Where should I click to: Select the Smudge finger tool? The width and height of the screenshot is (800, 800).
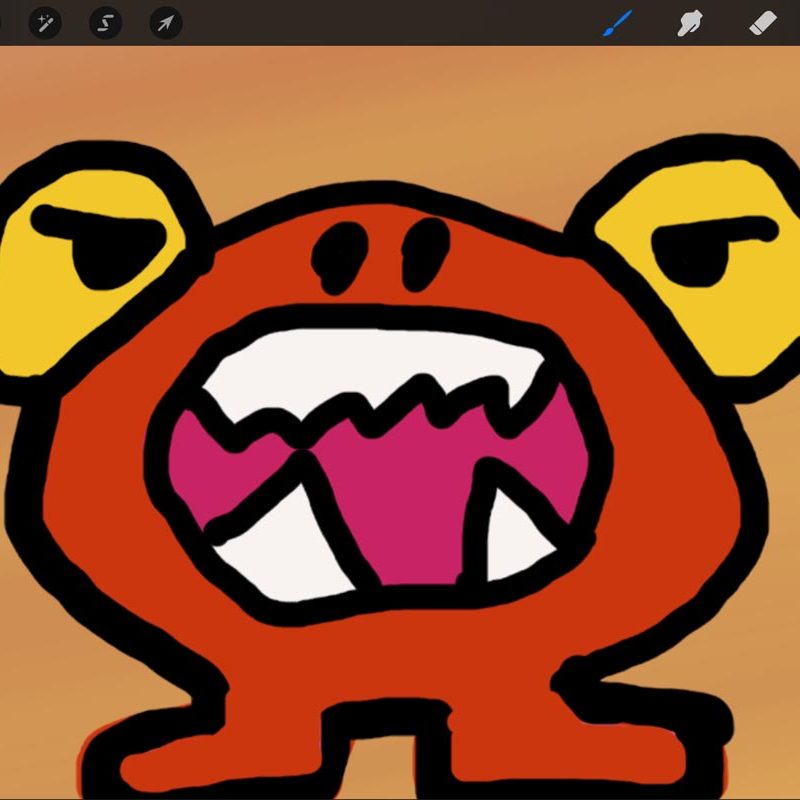[x=690, y=22]
